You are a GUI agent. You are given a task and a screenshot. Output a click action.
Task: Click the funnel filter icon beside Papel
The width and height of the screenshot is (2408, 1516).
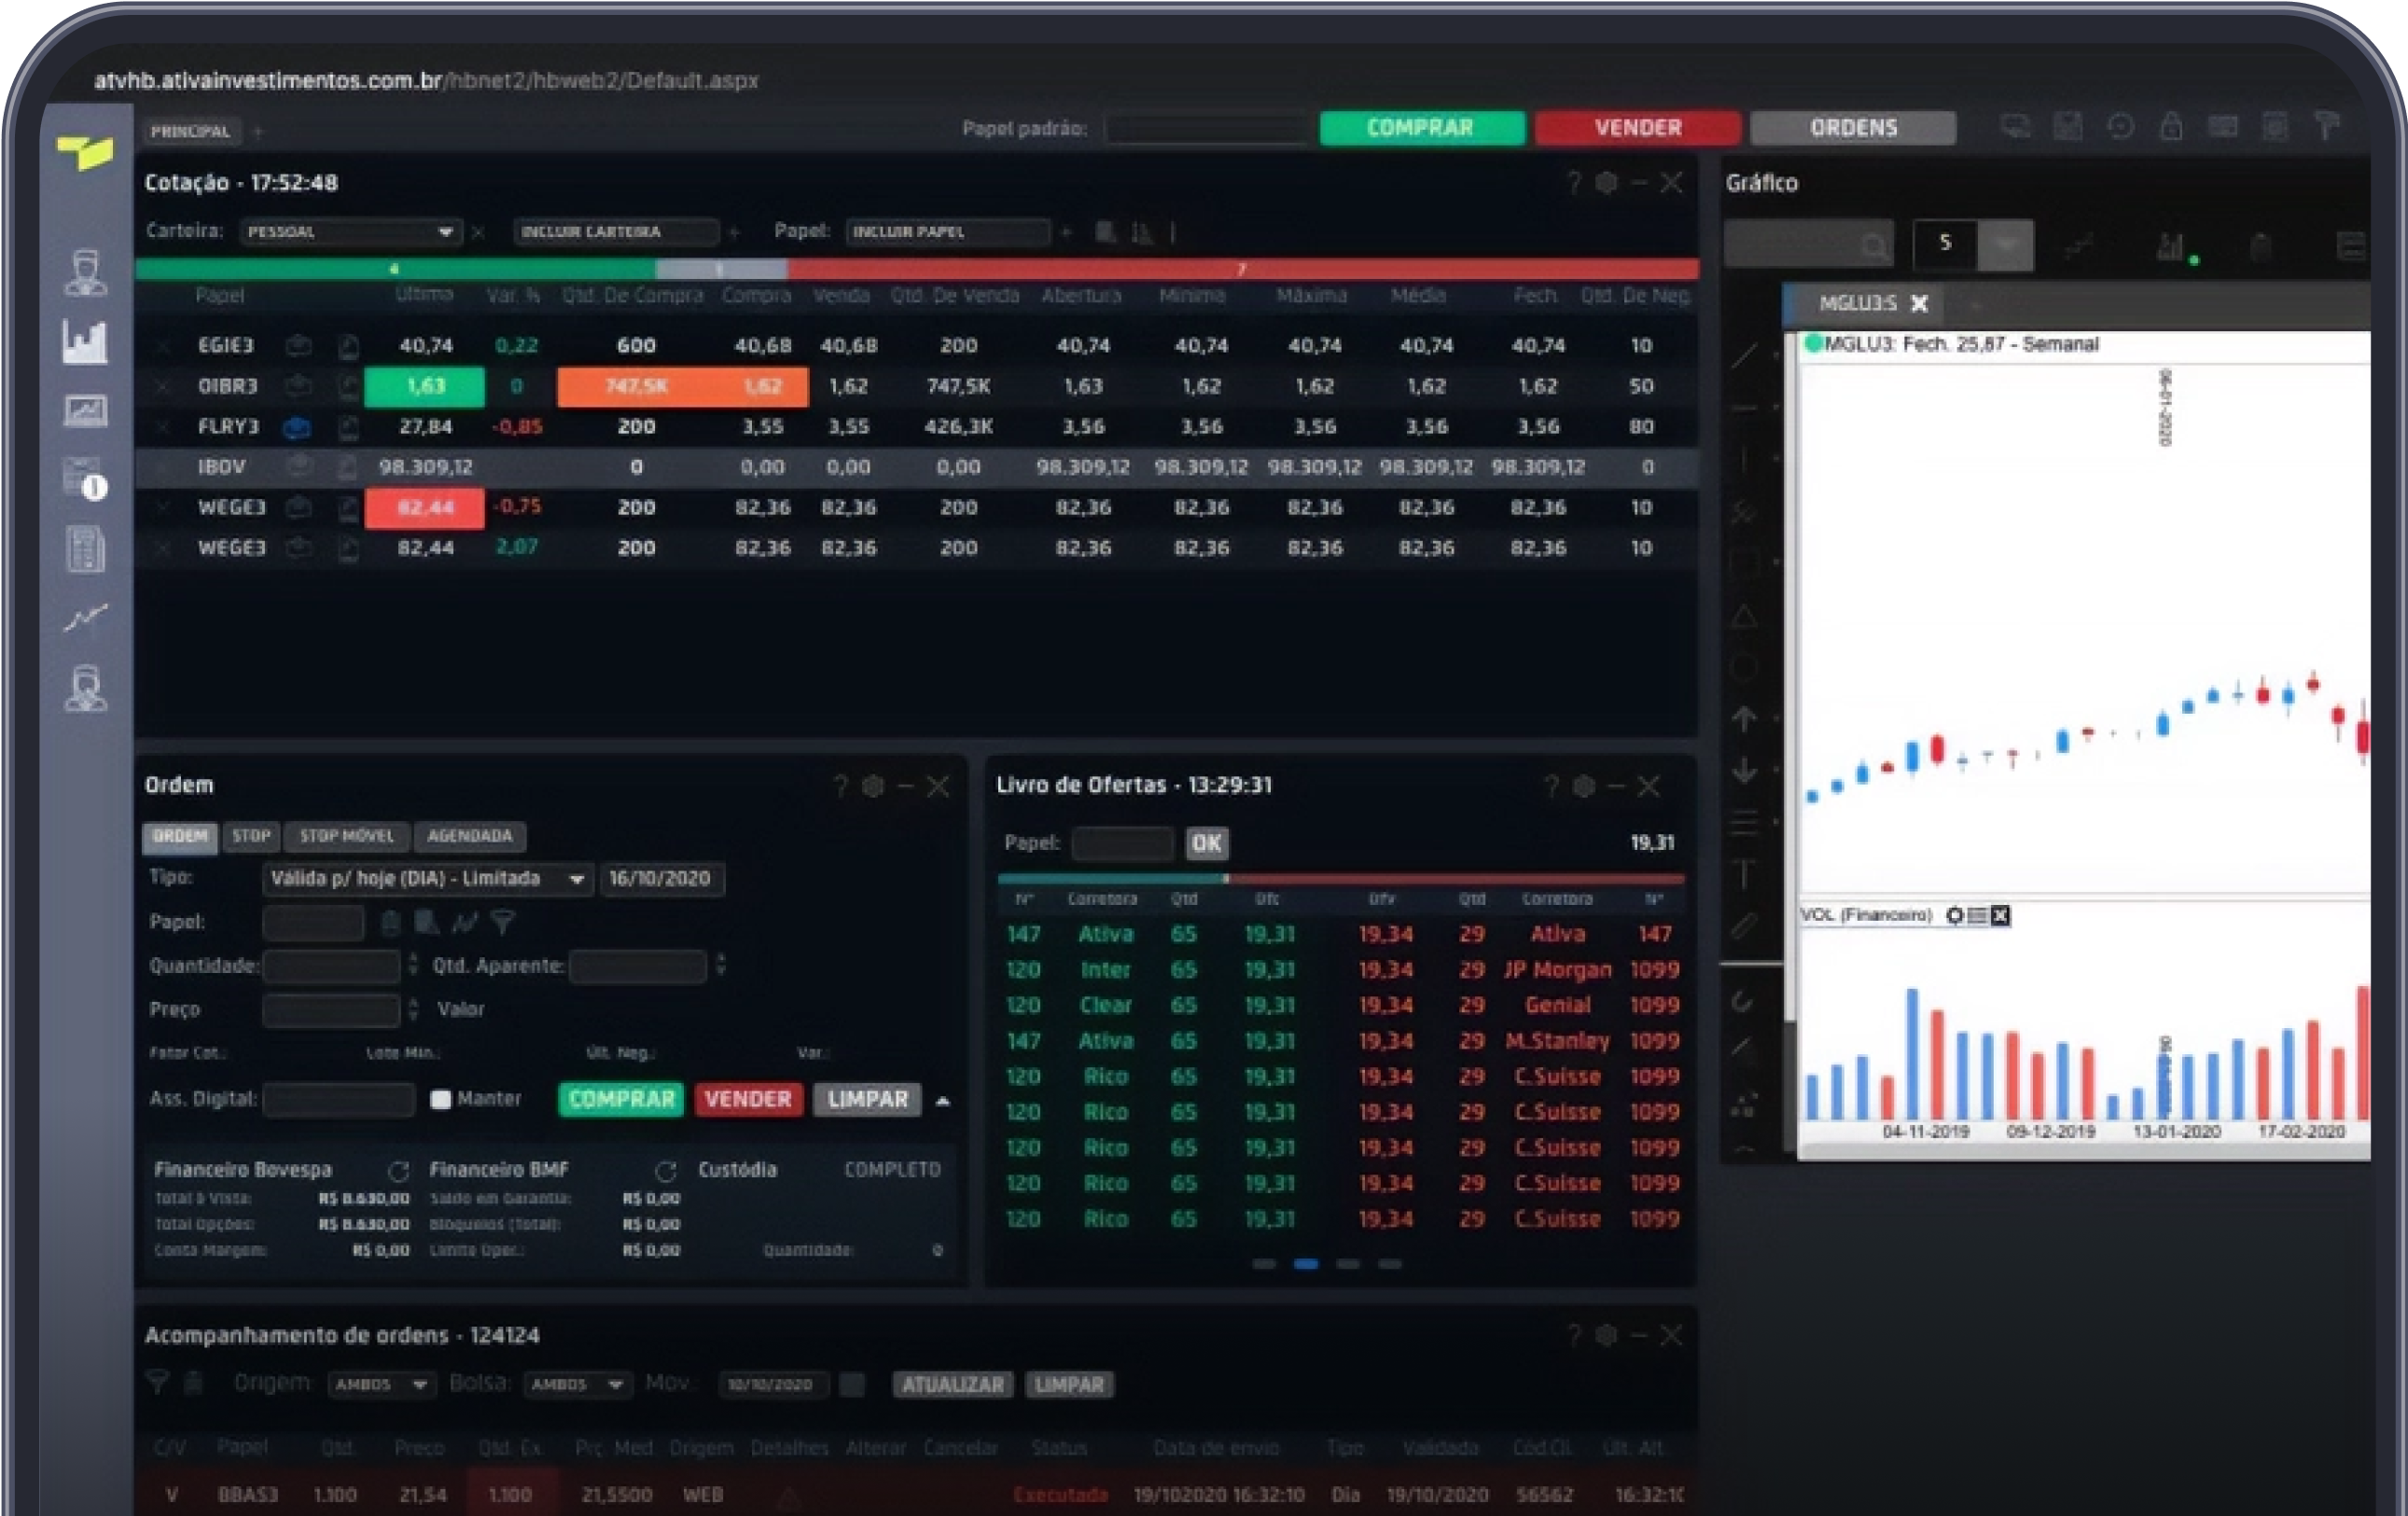click(x=503, y=922)
